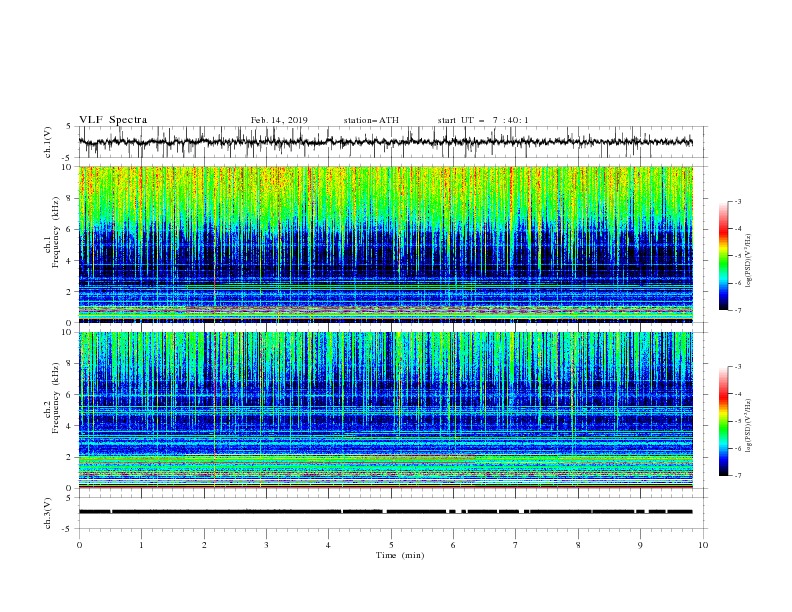Click the ch.1 color bar log(PSD) label
The image size is (792, 612).
click(749, 261)
